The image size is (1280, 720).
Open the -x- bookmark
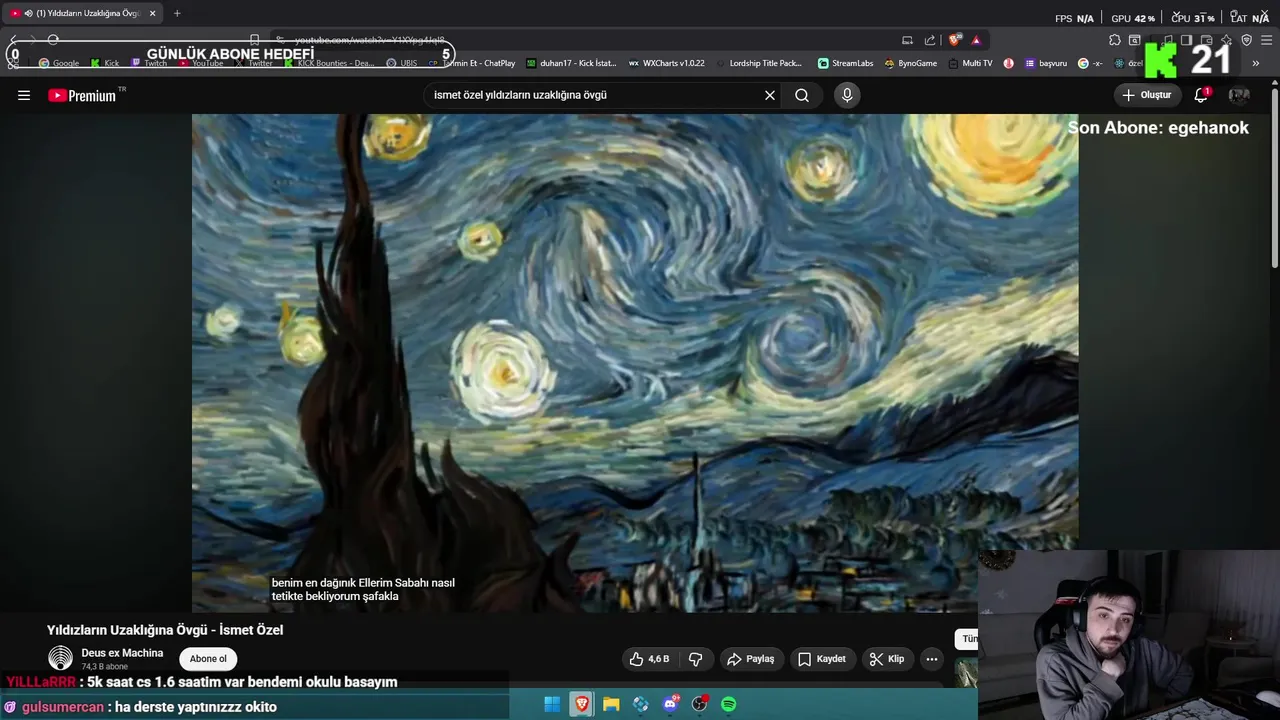(1090, 63)
